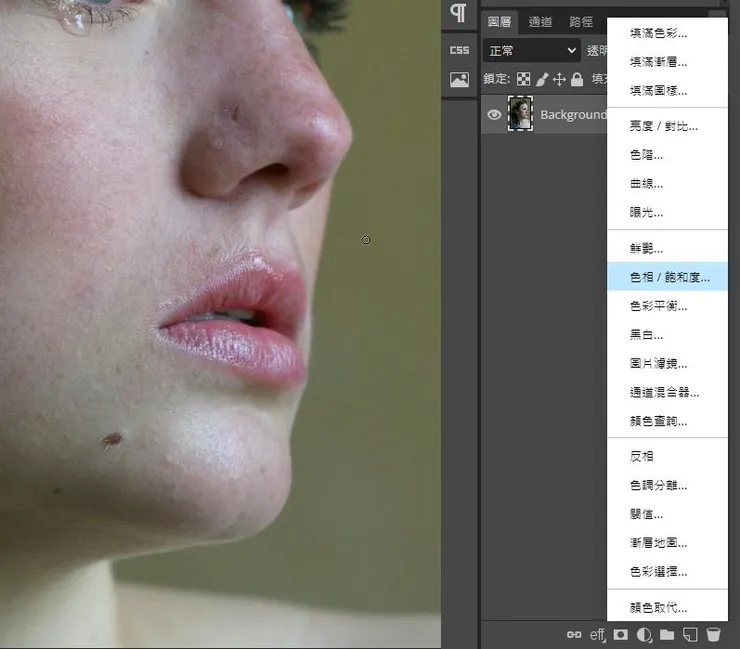This screenshot has width=740, height=649.
Task: Choose 色調分離... adjustment
Action: tap(667, 485)
